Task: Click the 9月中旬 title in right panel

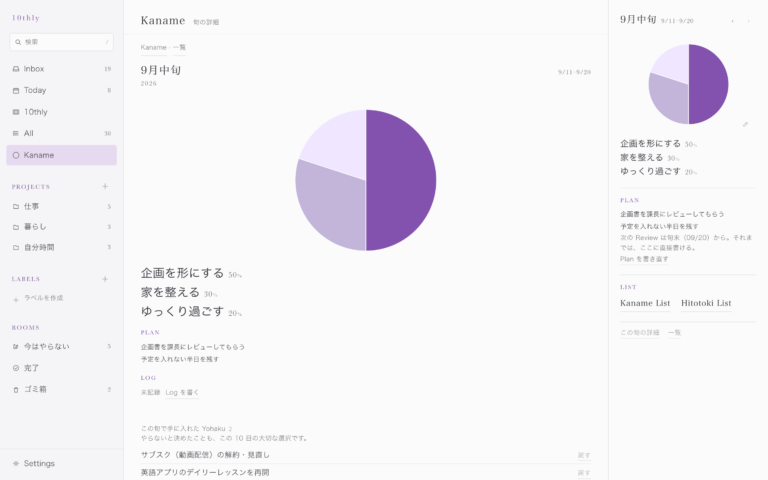Action: click(x=638, y=20)
